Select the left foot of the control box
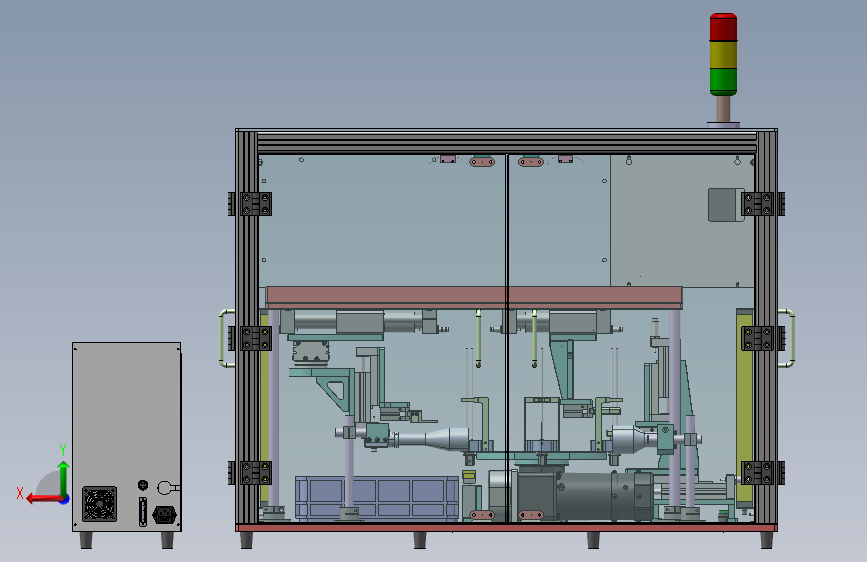Viewport: 867px width, 562px height. [x=86, y=540]
